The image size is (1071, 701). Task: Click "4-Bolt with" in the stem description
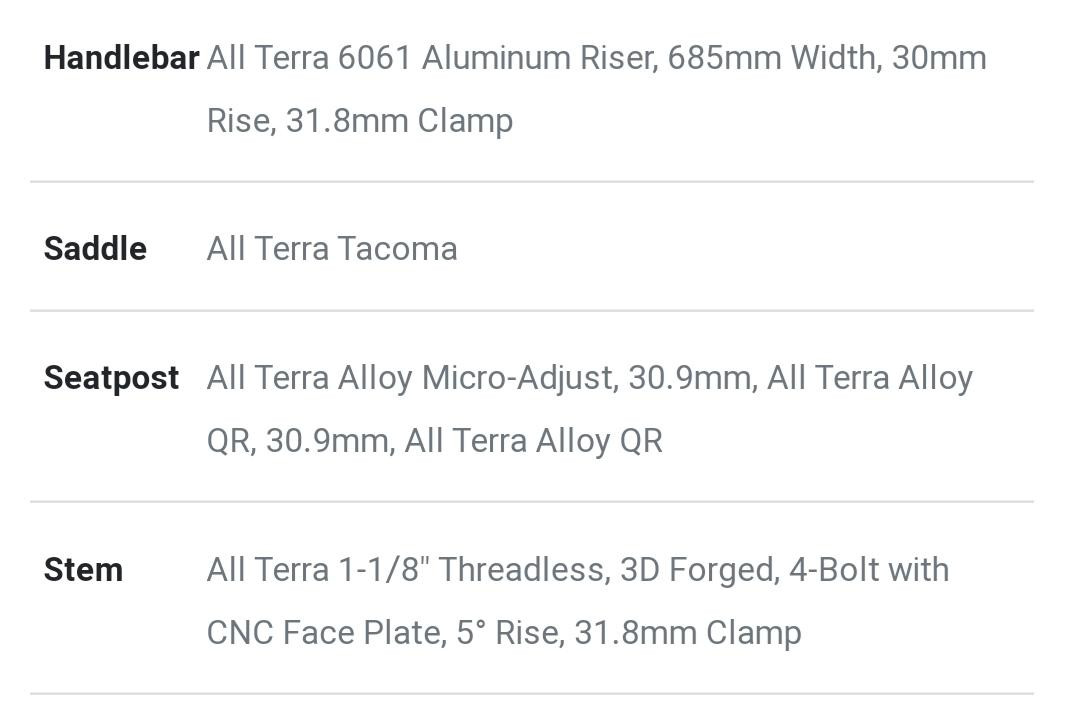pyautogui.click(x=869, y=570)
